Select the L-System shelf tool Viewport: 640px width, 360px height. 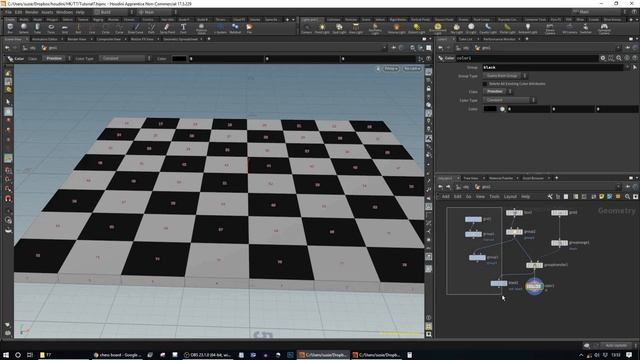point(220,29)
